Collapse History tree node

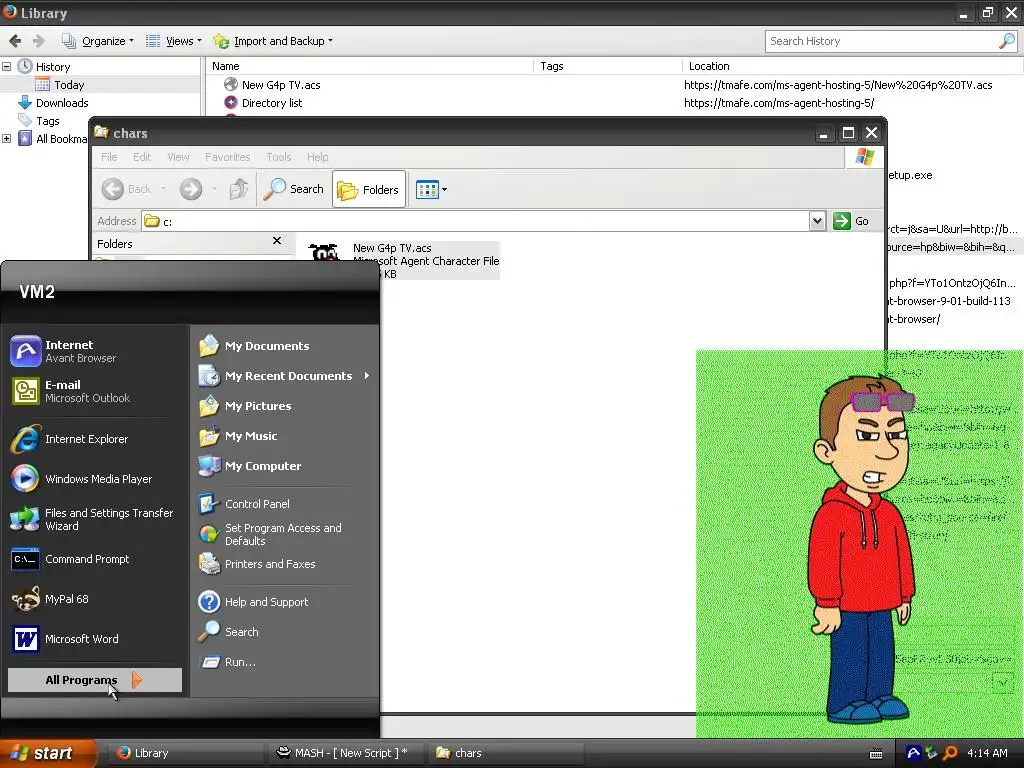point(7,67)
